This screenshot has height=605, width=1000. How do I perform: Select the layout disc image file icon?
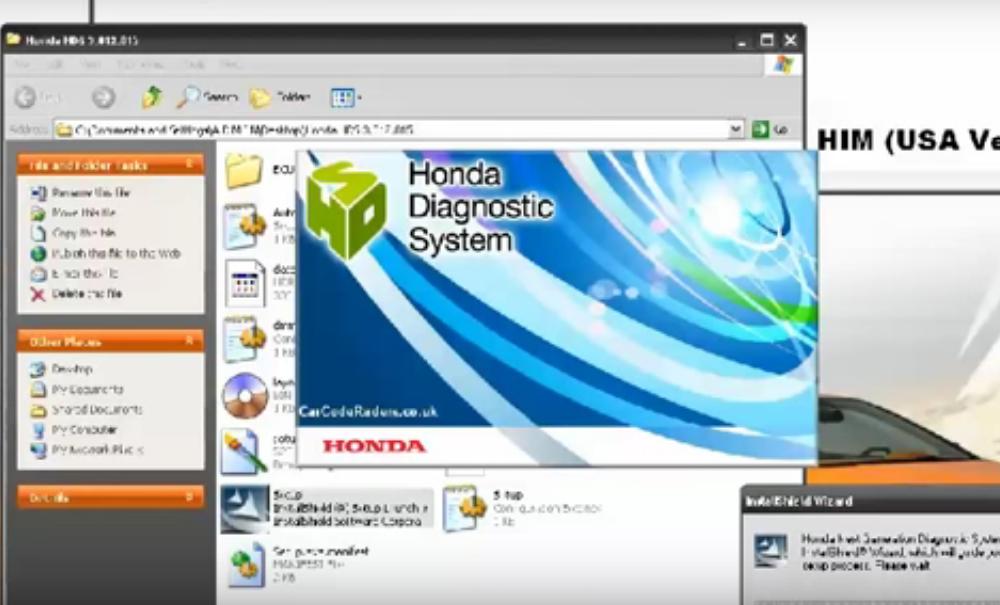point(245,396)
